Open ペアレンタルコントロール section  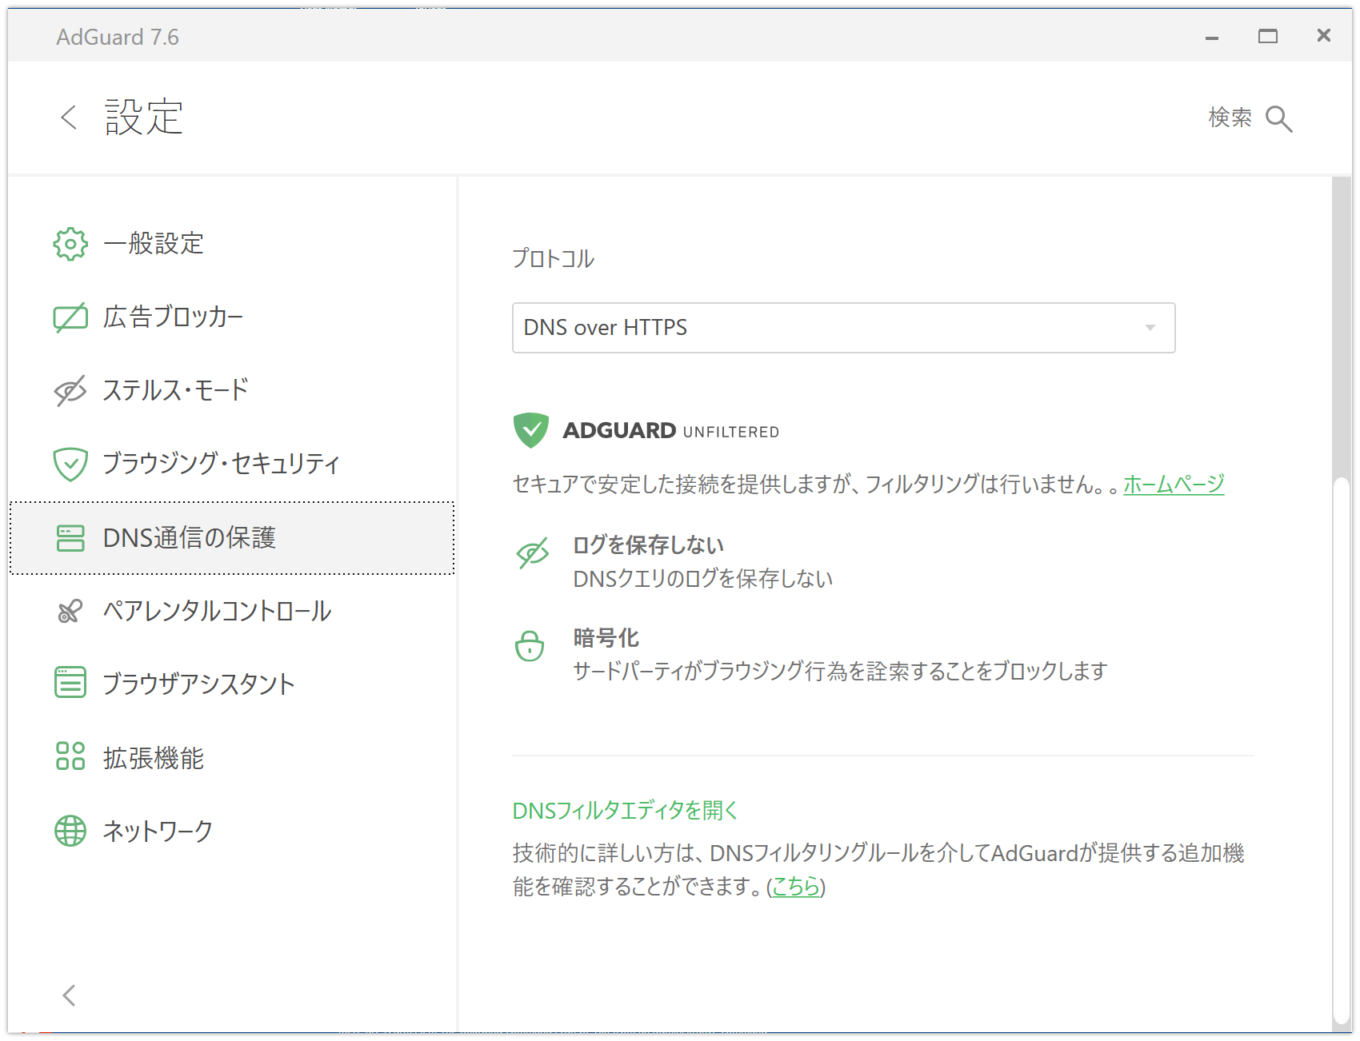pyautogui.click(x=232, y=611)
